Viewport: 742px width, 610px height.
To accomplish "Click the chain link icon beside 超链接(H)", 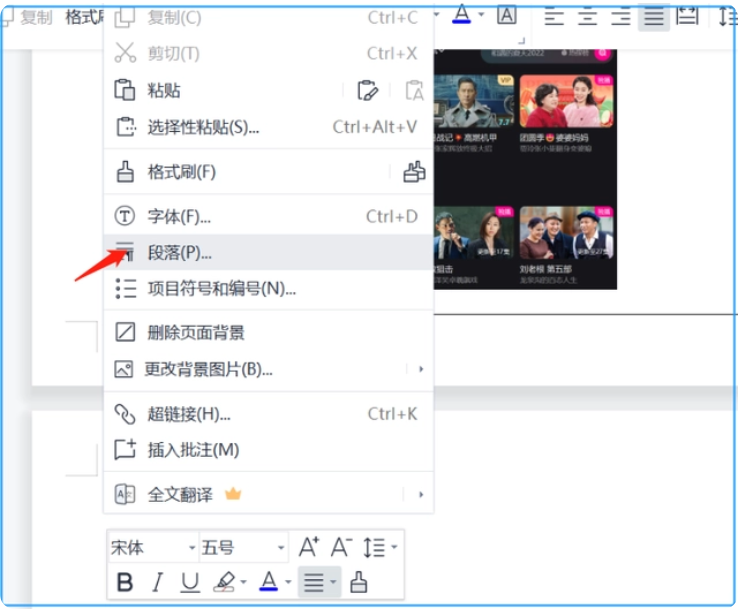I will click(125, 414).
